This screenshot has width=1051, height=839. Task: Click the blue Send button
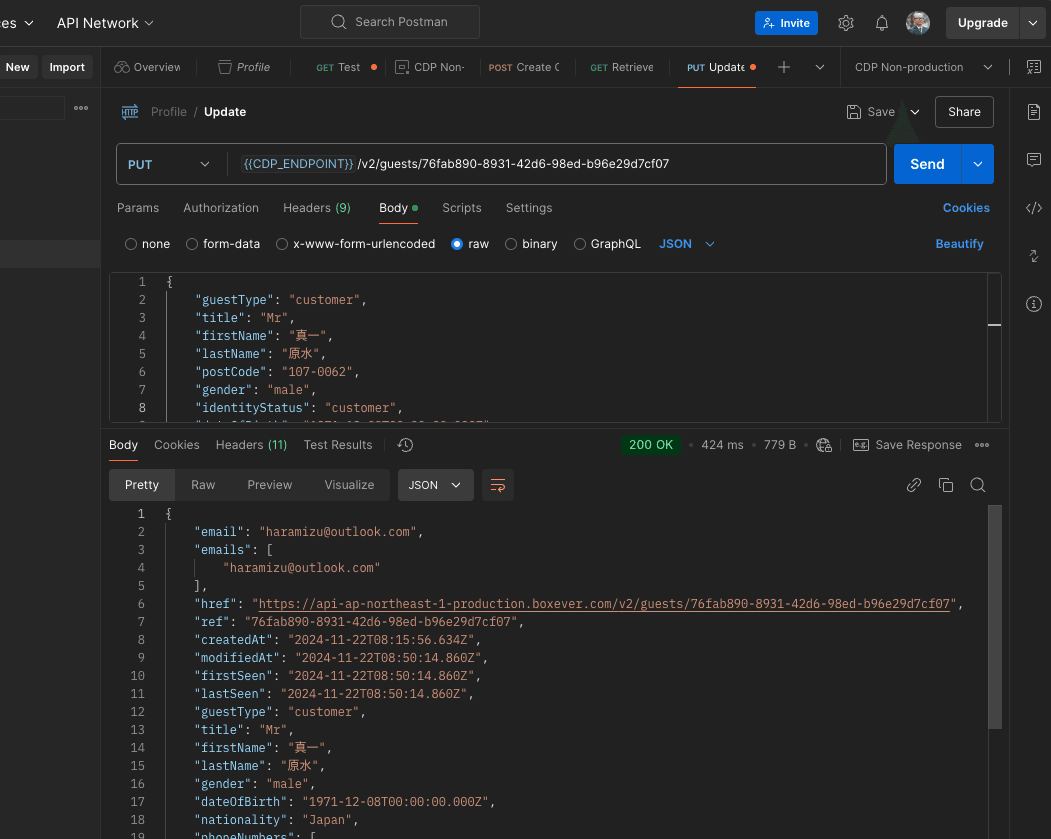[x=927, y=164]
